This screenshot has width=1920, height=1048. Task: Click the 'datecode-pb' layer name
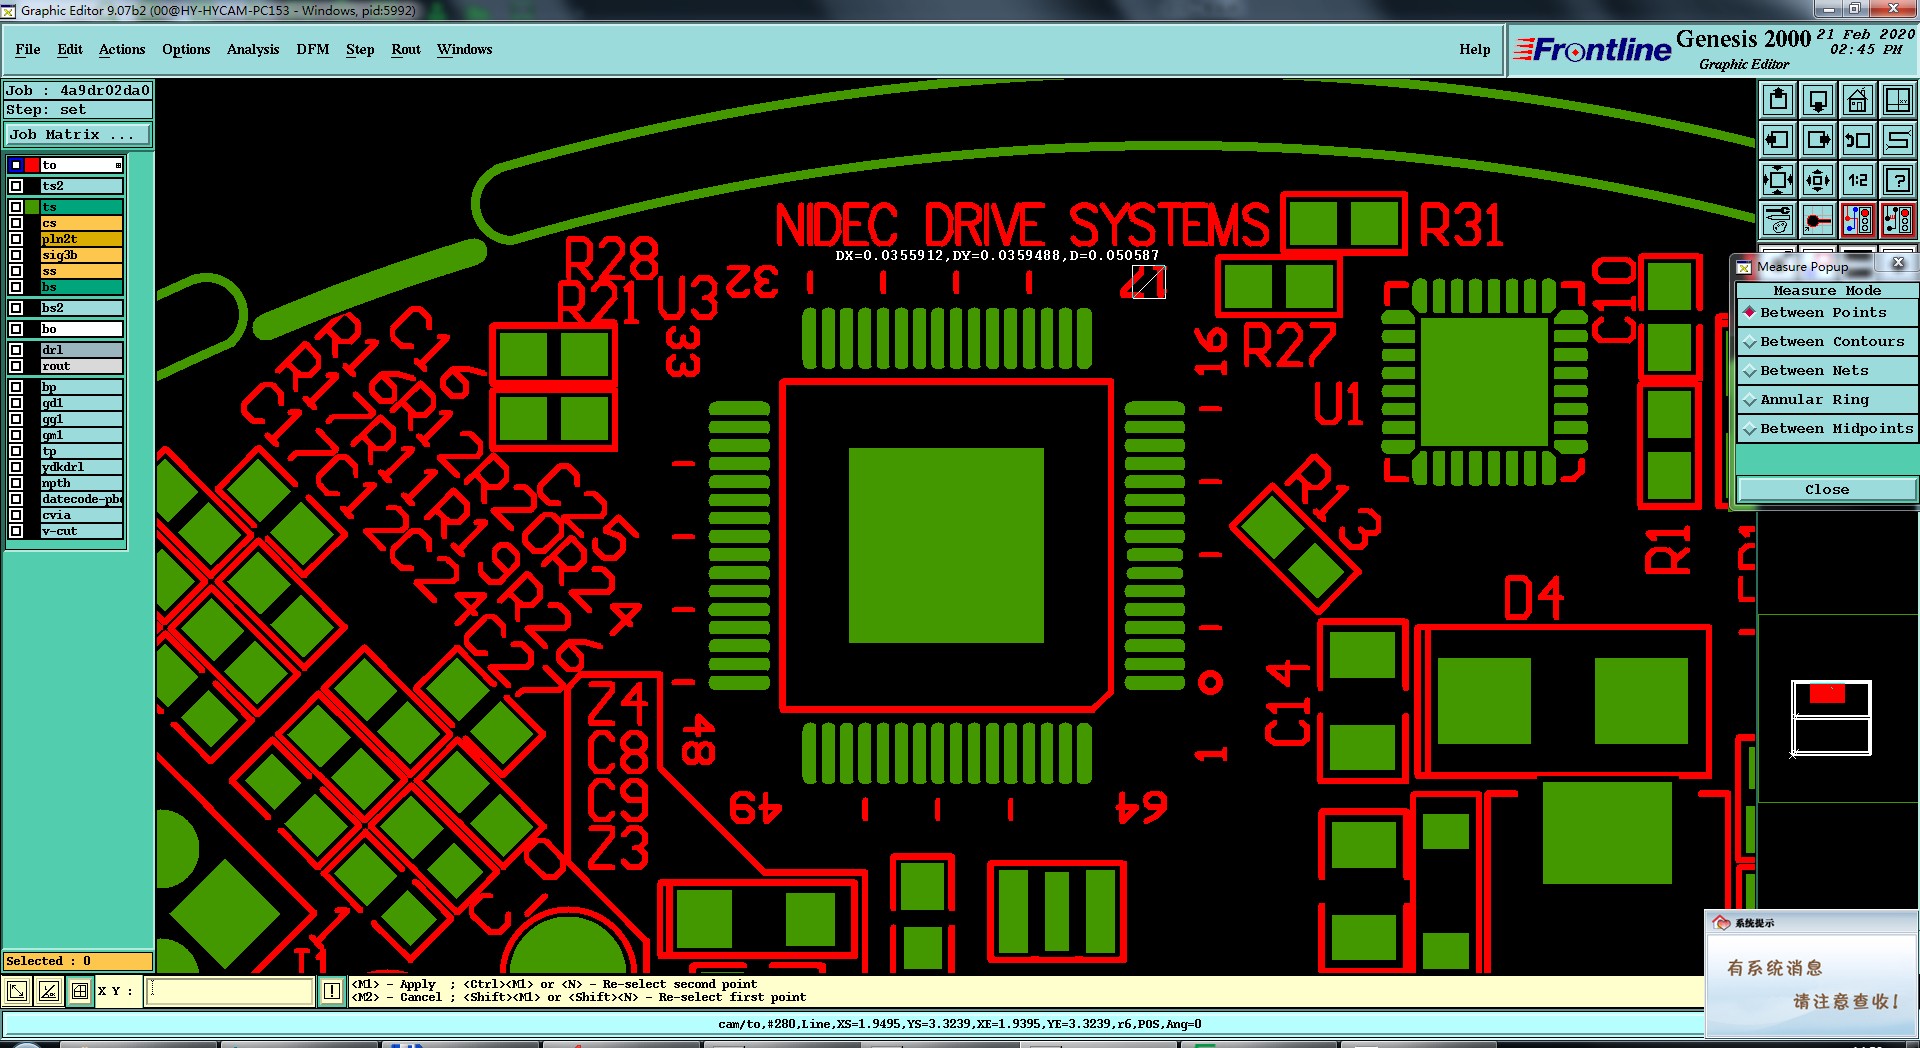coord(82,499)
